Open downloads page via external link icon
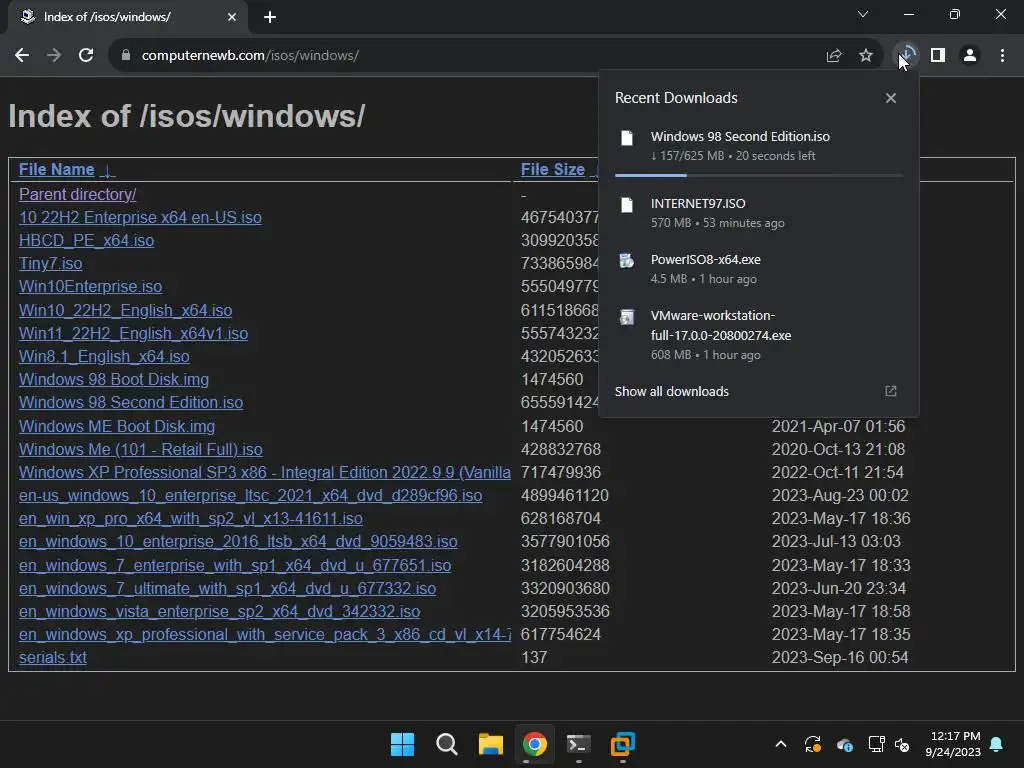 click(891, 391)
